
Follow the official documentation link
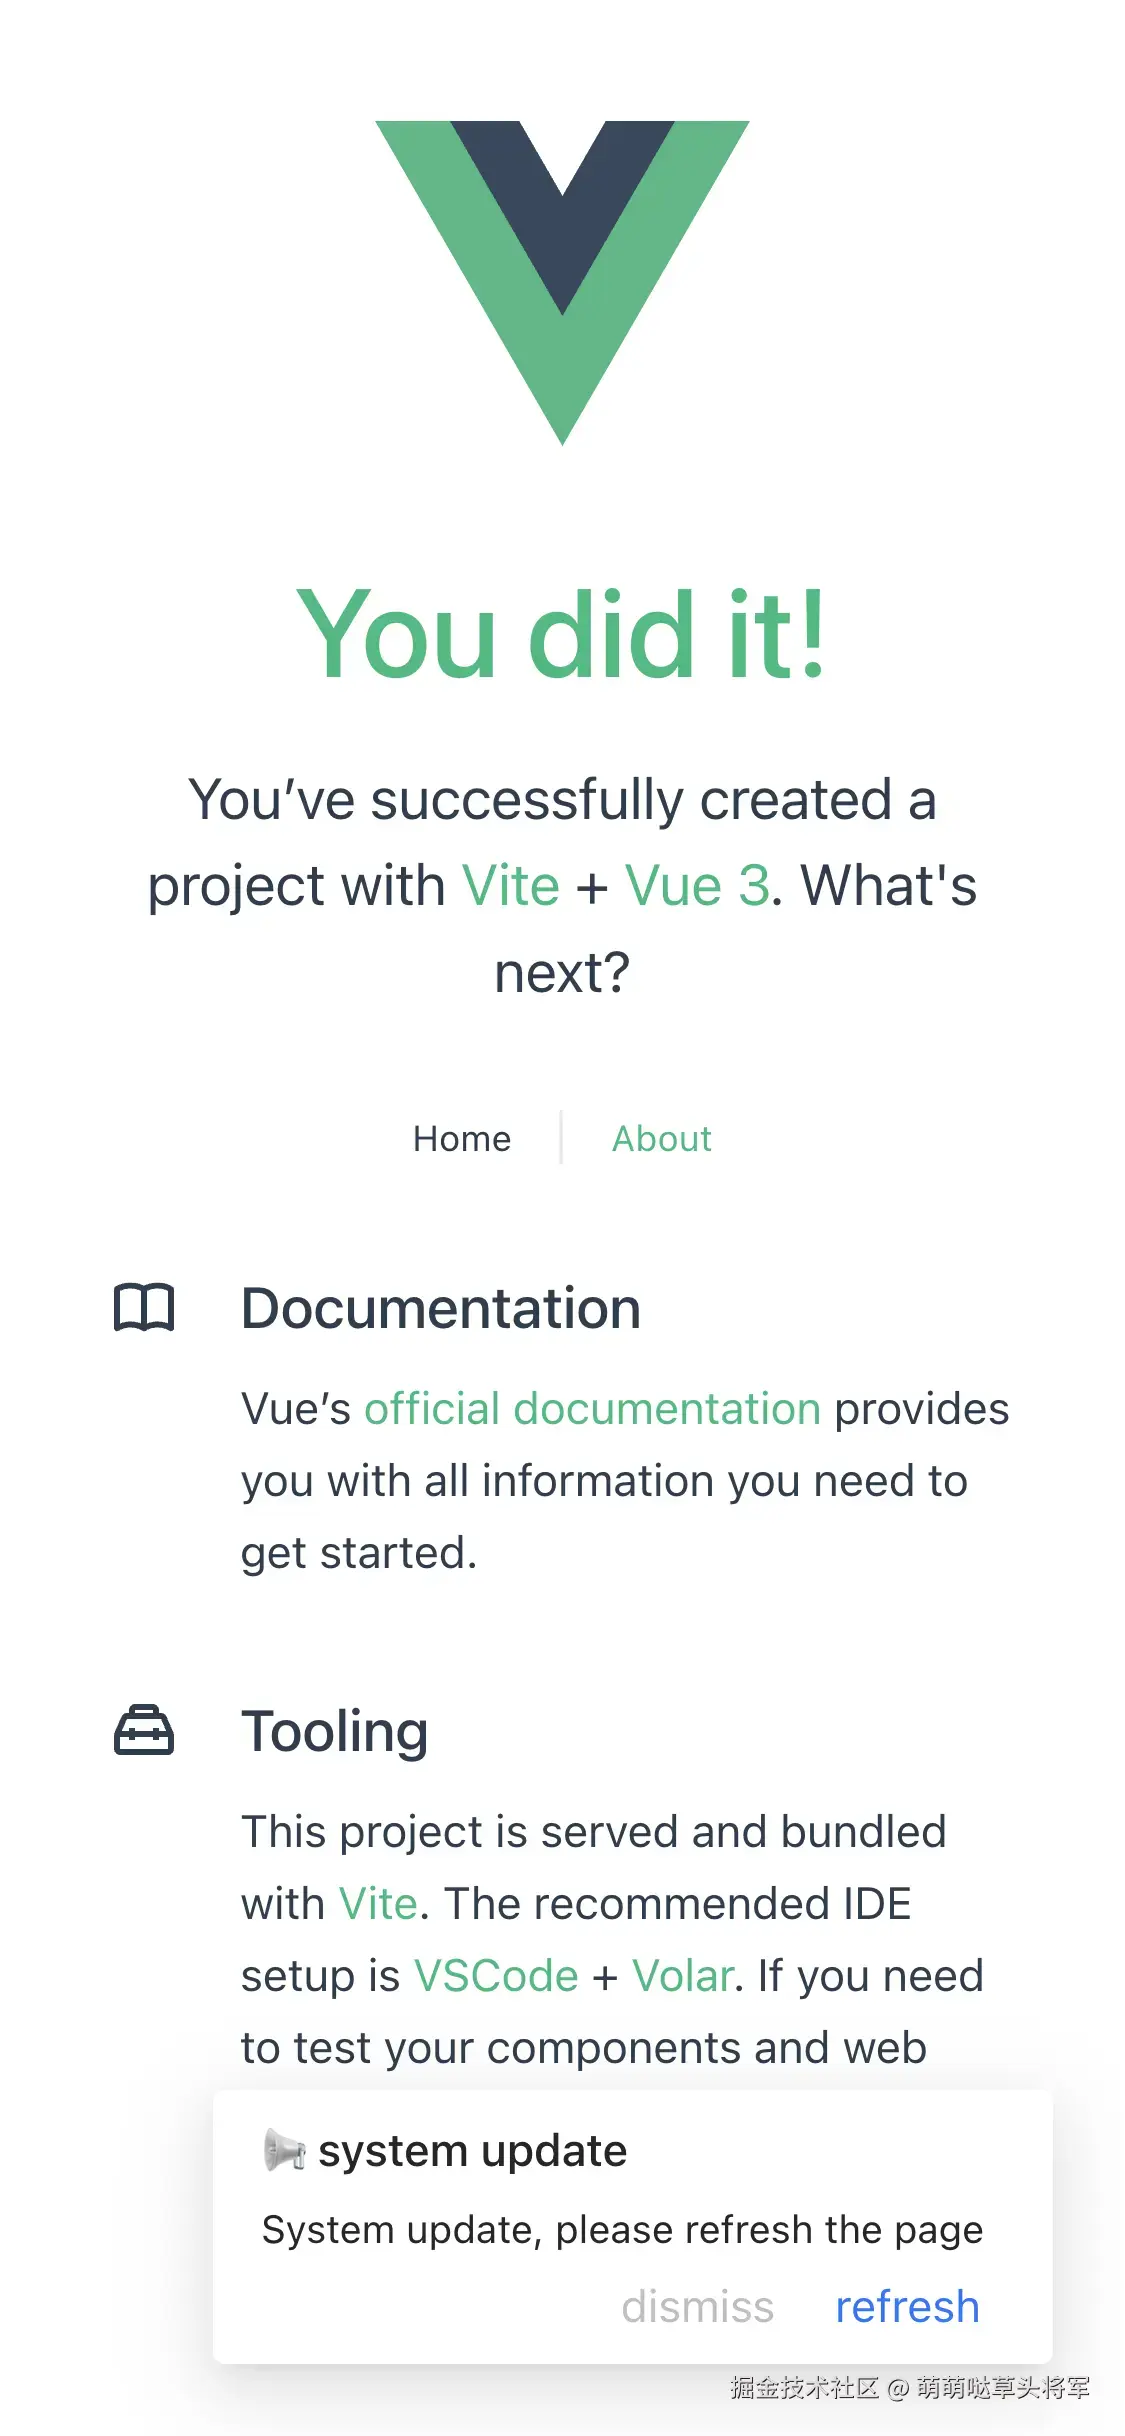592,1409
